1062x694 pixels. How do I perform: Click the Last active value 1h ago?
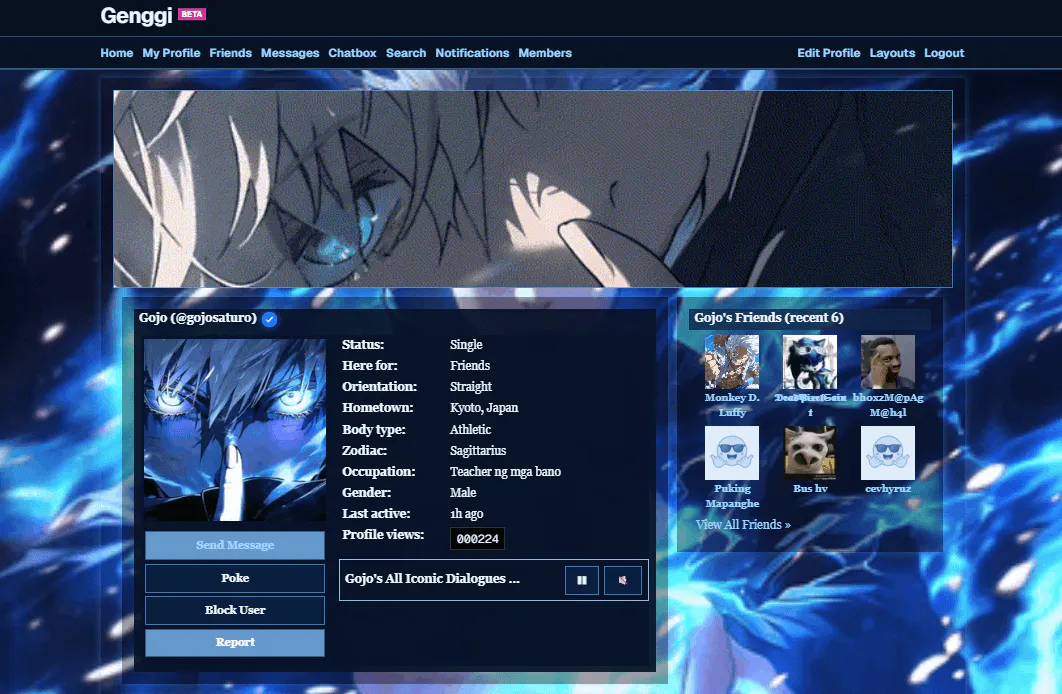(x=467, y=513)
